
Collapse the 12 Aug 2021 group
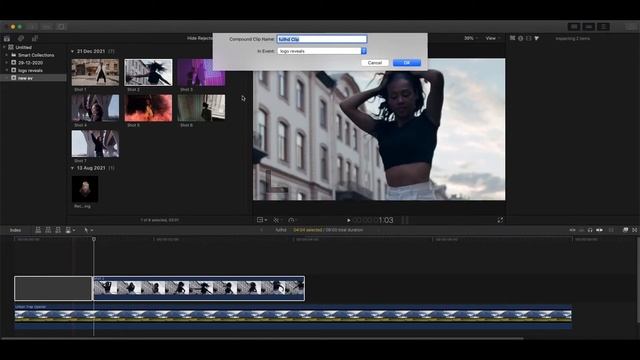point(72,168)
